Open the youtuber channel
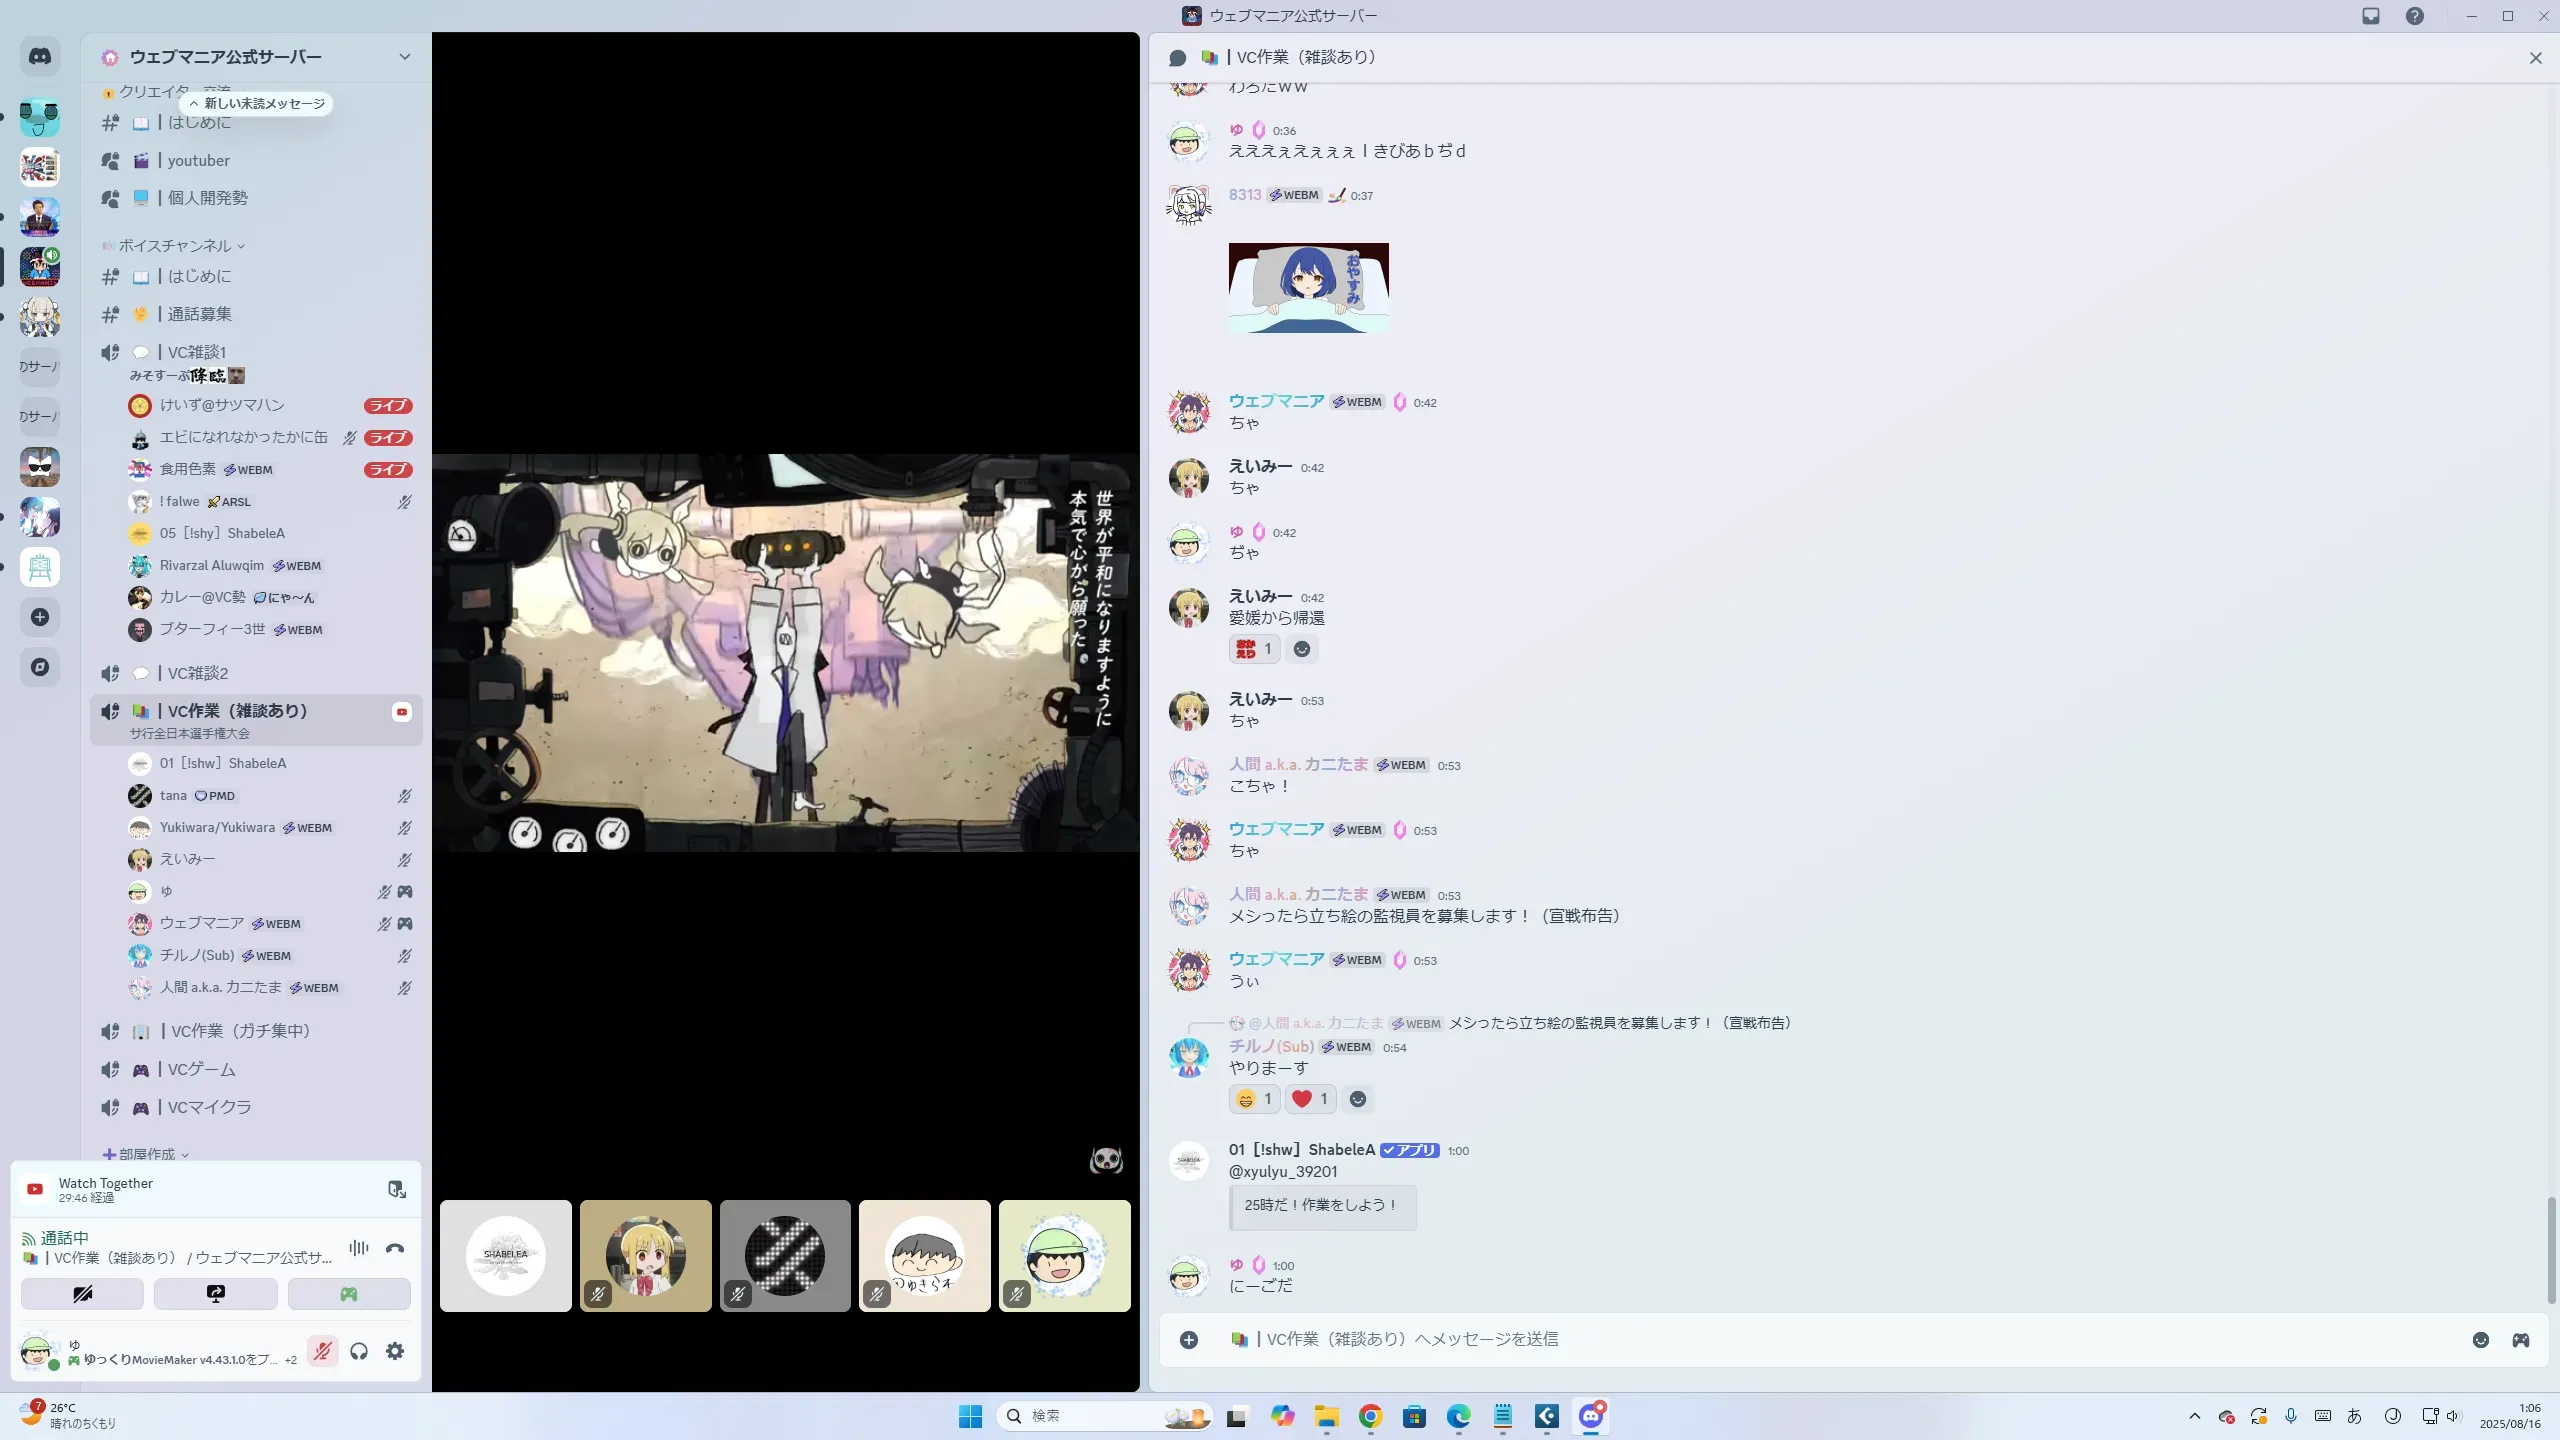Screen dimensions: 2560x1440 click(198, 161)
